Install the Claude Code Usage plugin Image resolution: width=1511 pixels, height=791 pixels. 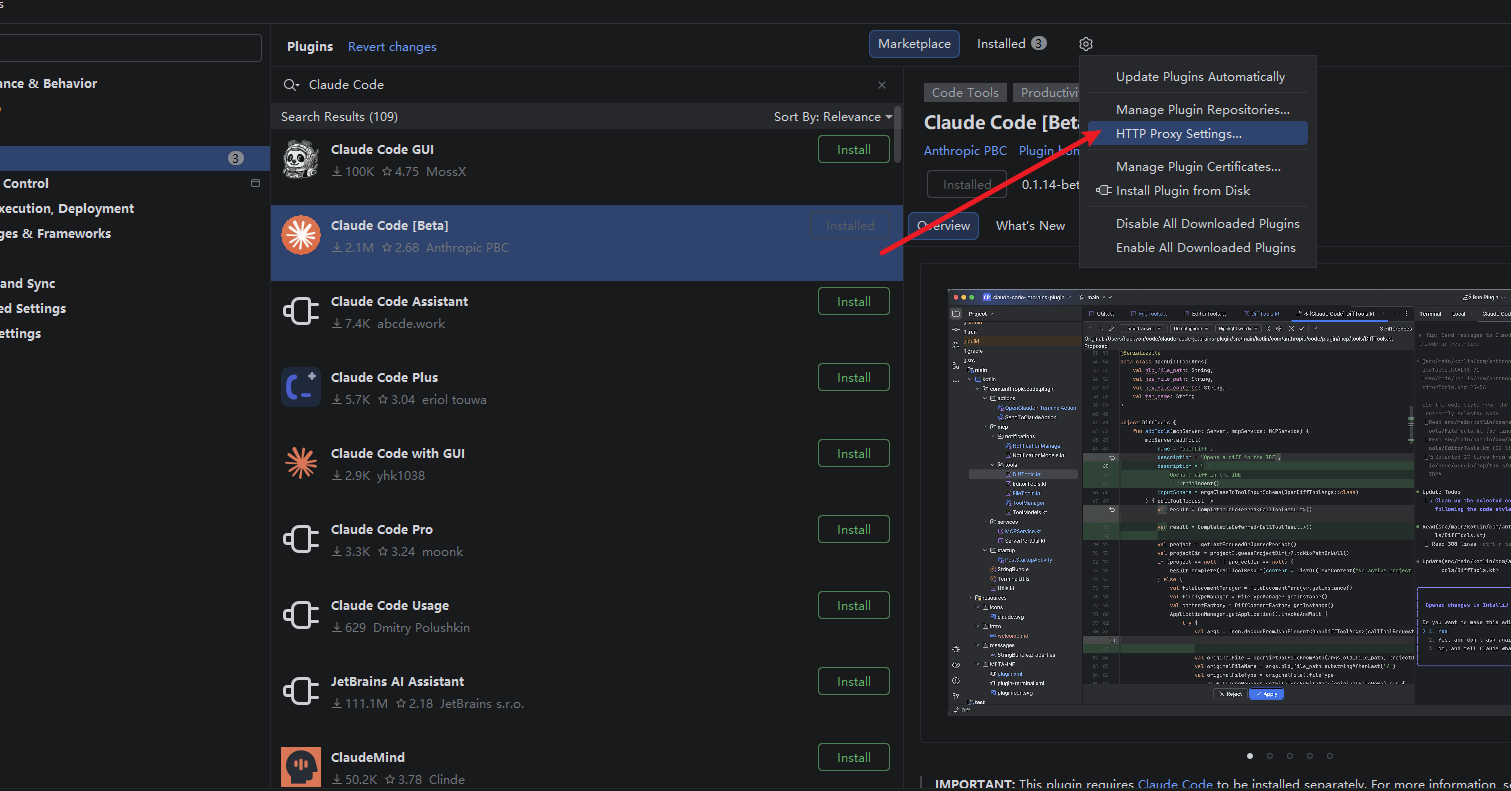pos(854,606)
